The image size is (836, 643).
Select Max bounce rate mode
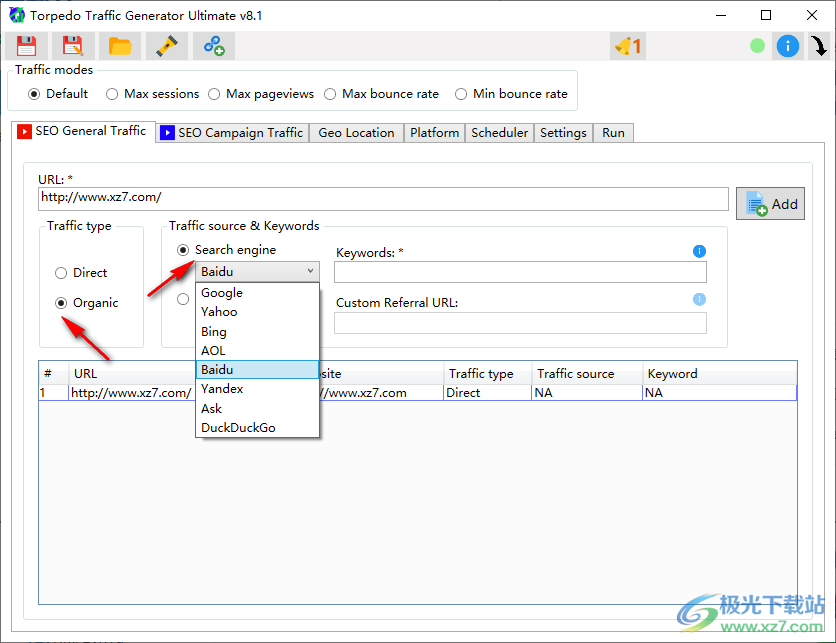(x=382, y=94)
